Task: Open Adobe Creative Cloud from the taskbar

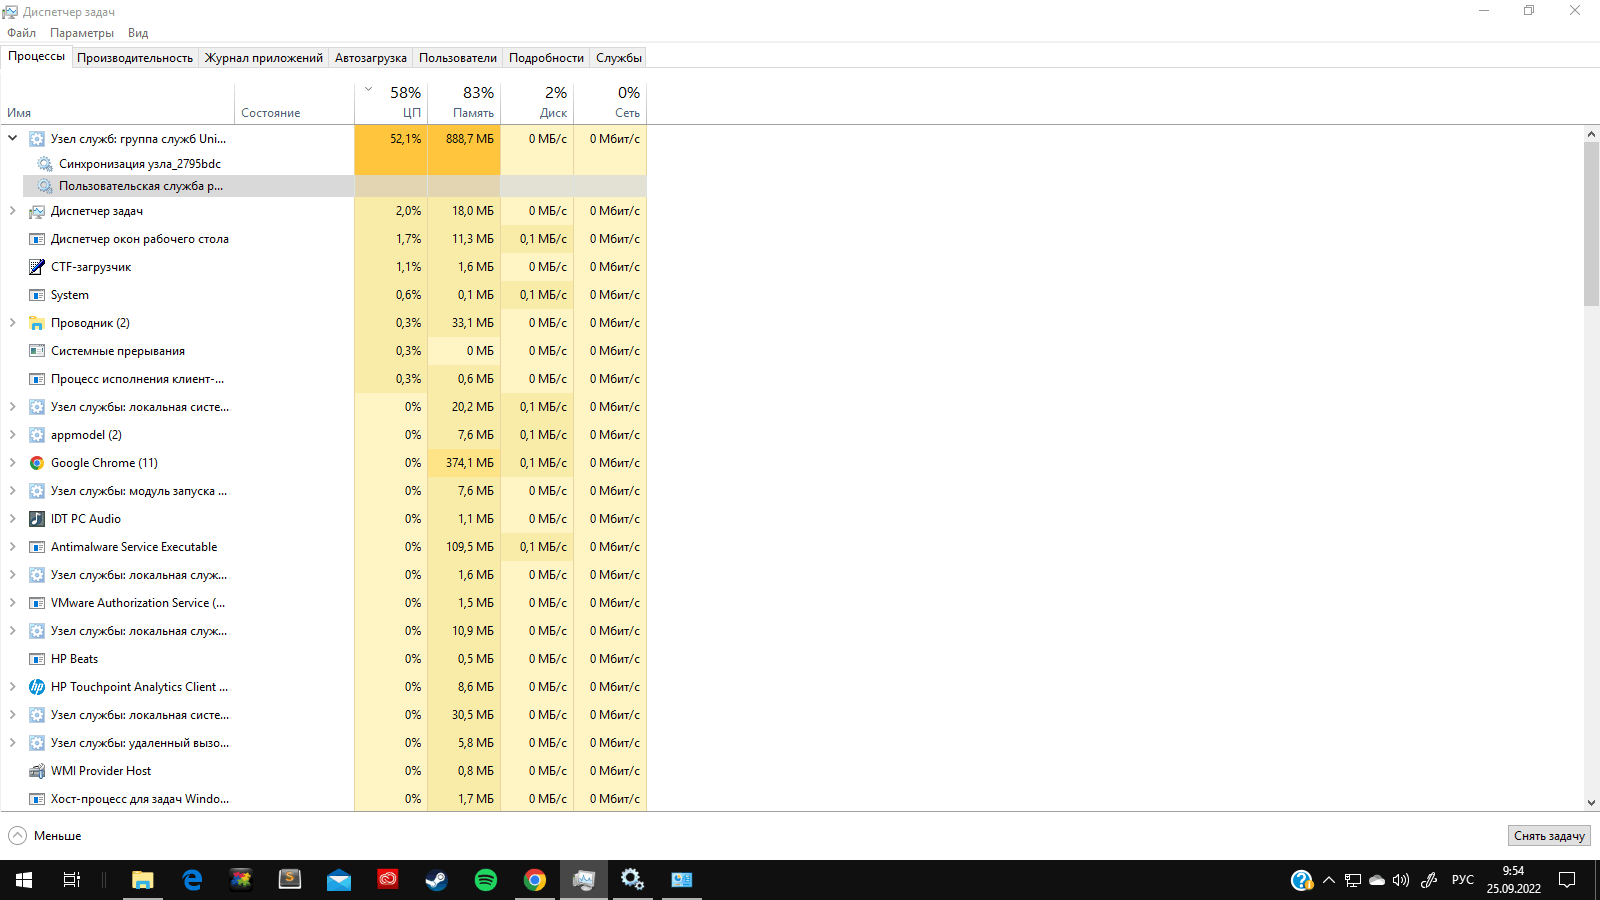Action: click(388, 880)
